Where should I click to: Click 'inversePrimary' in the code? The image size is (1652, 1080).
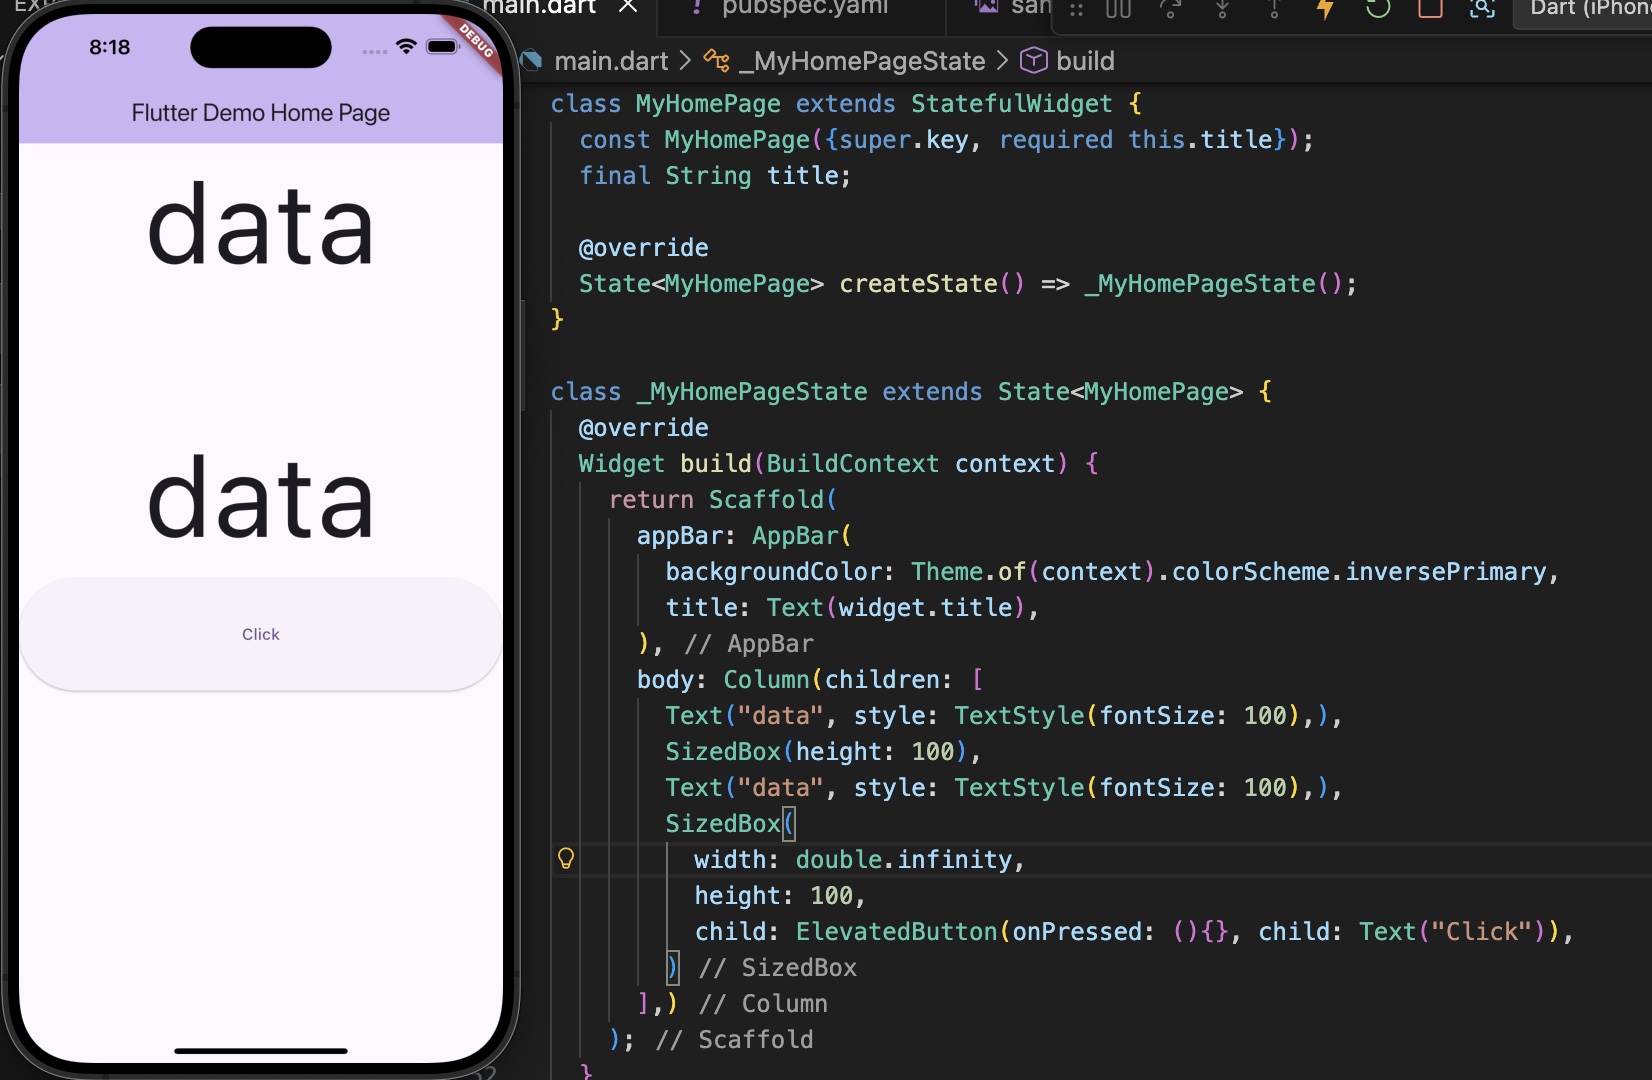pyautogui.click(x=1446, y=571)
